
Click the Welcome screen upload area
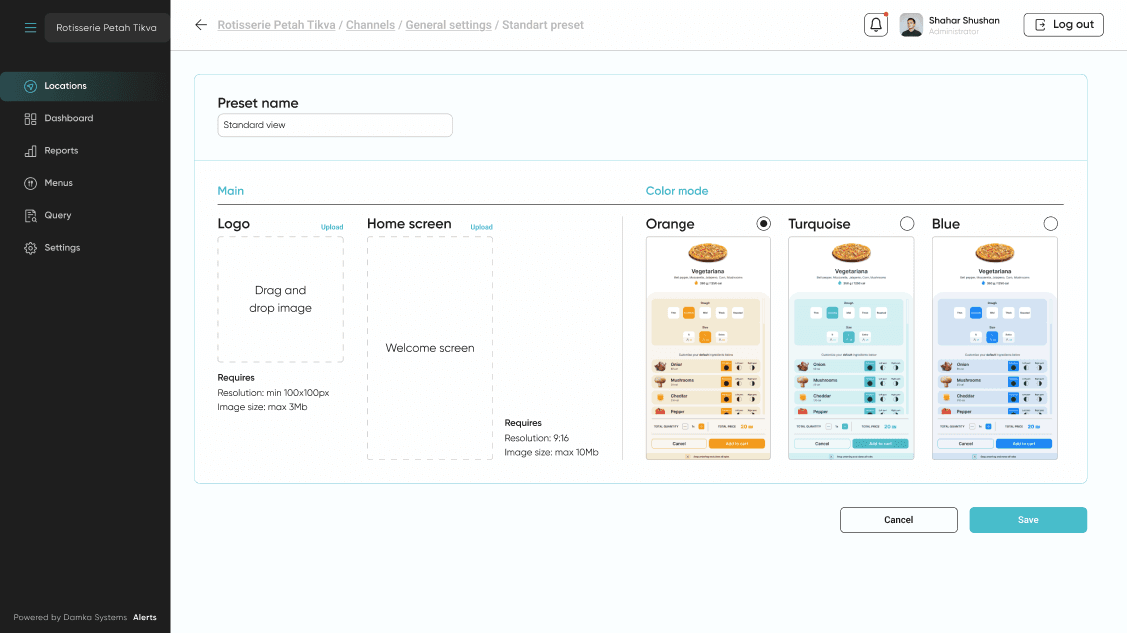point(430,348)
